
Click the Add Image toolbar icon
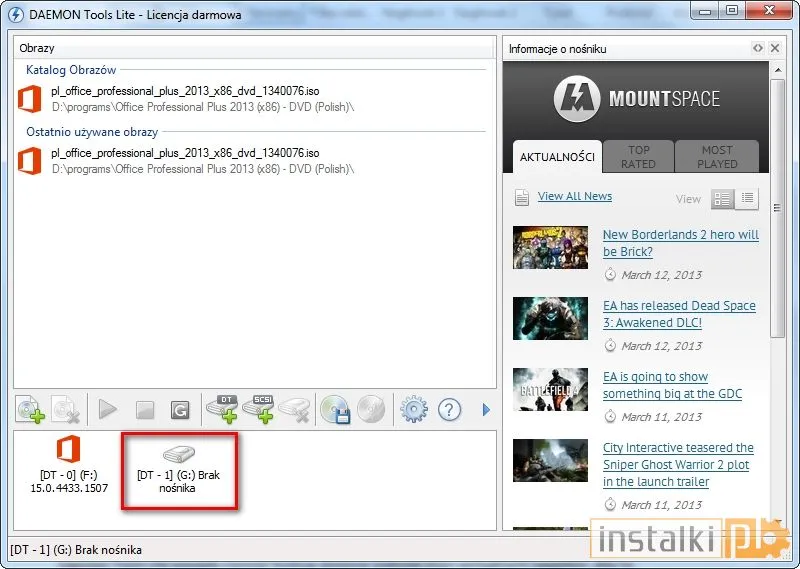point(31,409)
